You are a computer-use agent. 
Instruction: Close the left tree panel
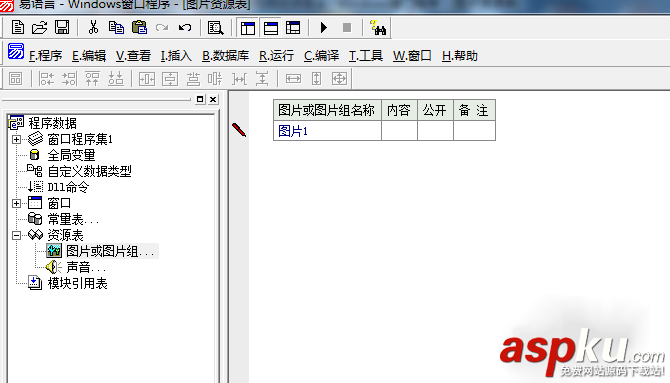tap(213, 99)
